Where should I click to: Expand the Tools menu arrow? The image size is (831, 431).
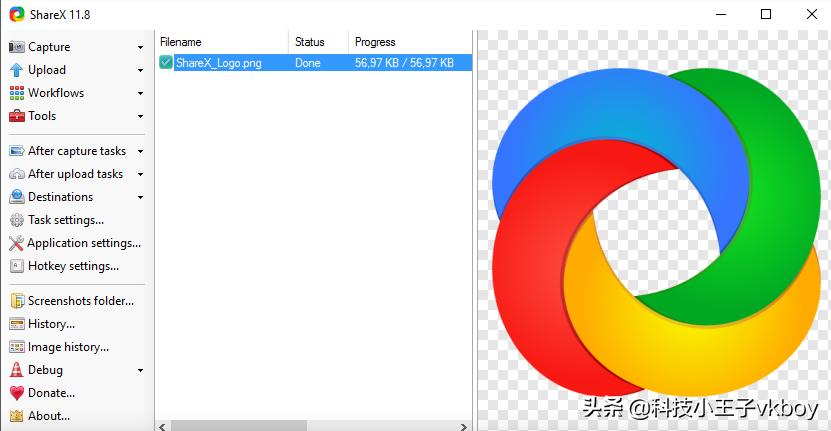click(140, 116)
